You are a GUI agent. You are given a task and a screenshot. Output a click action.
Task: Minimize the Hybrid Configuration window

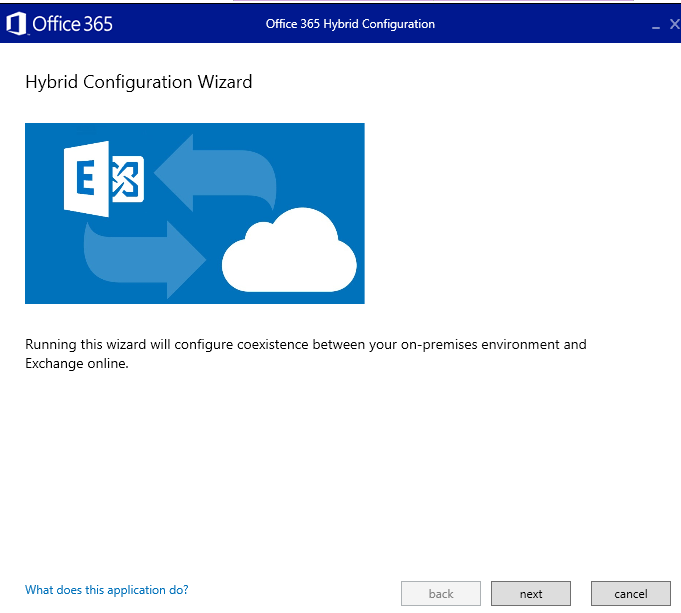656,25
